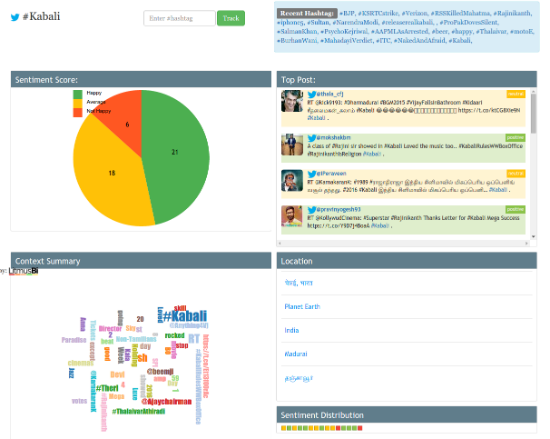This screenshot has width=550, height=439.
Task: Open the #beer recent hashtag
Action: 440,32
